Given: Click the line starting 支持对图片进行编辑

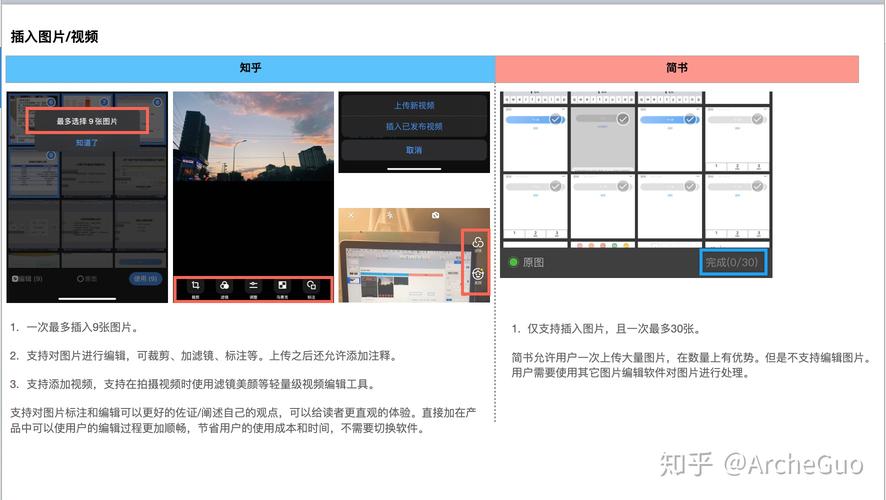Looking at the screenshot, I should click(212, 356).
